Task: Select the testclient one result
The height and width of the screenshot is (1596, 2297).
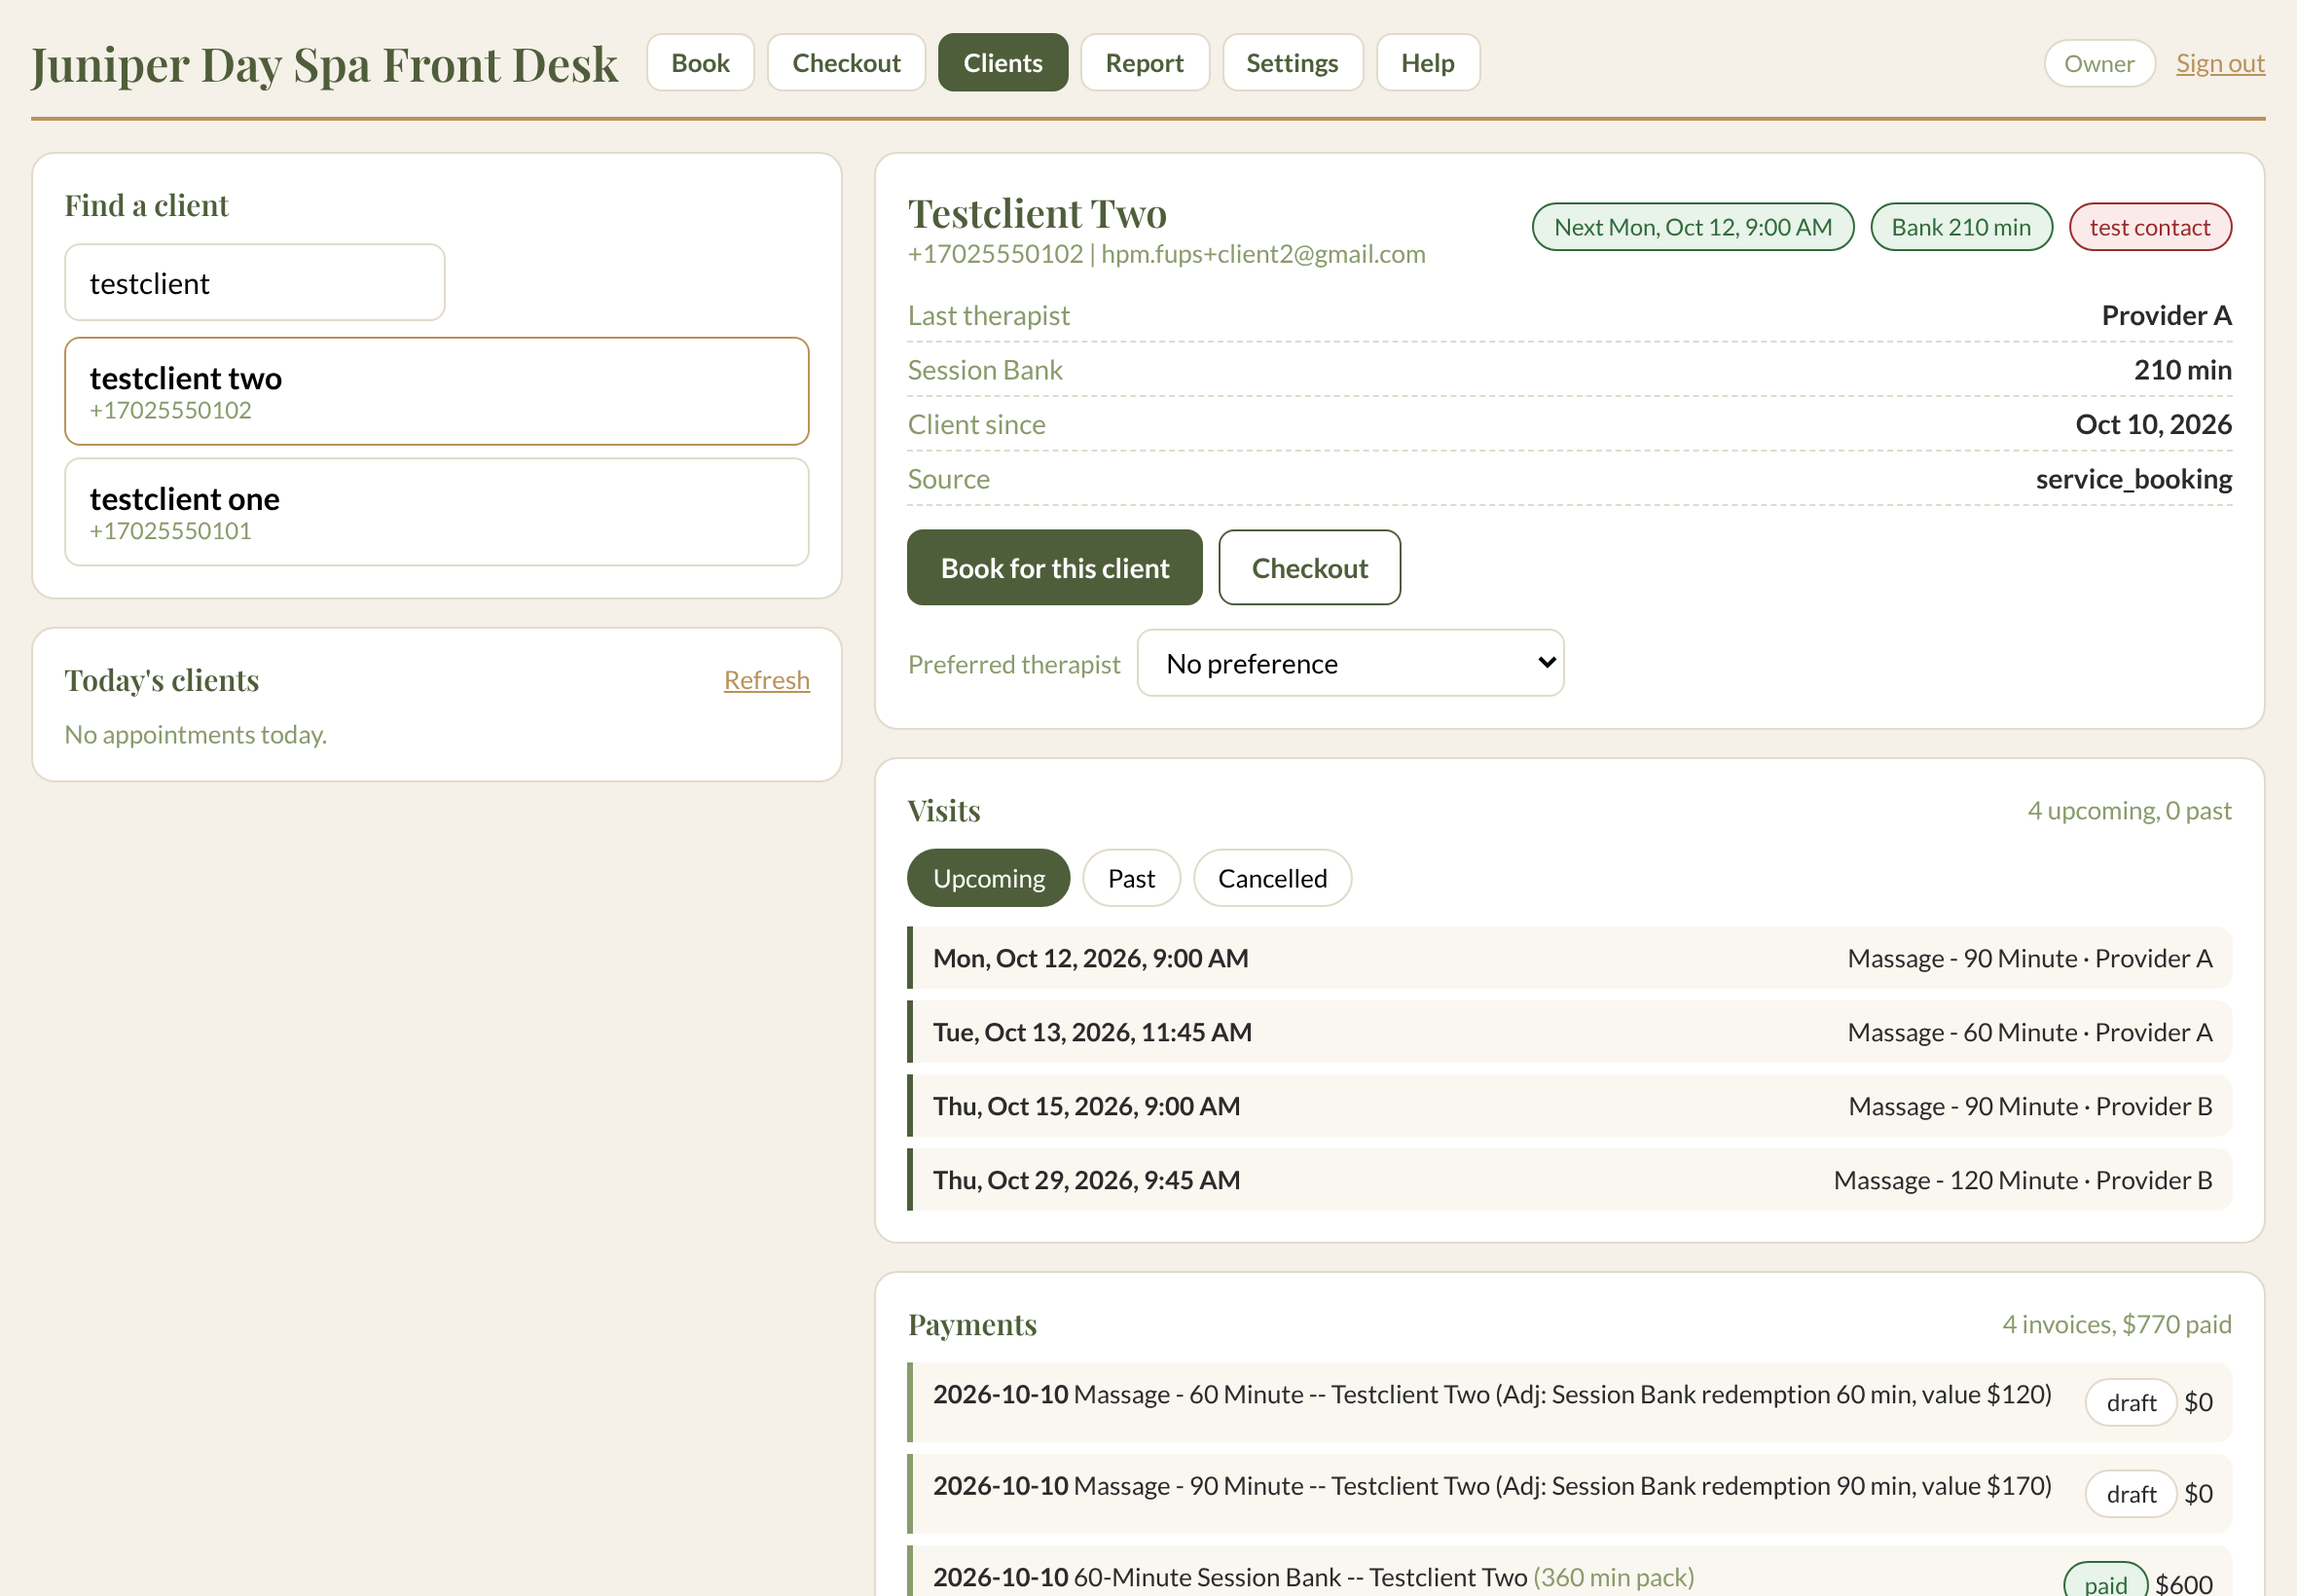Action: tap(437, 512)
